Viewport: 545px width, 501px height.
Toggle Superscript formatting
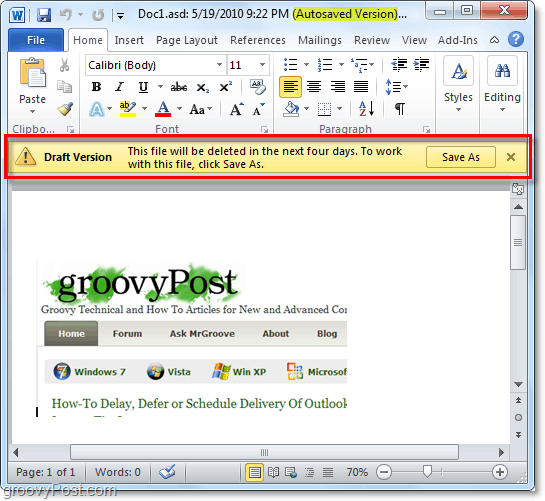[226, 87]
